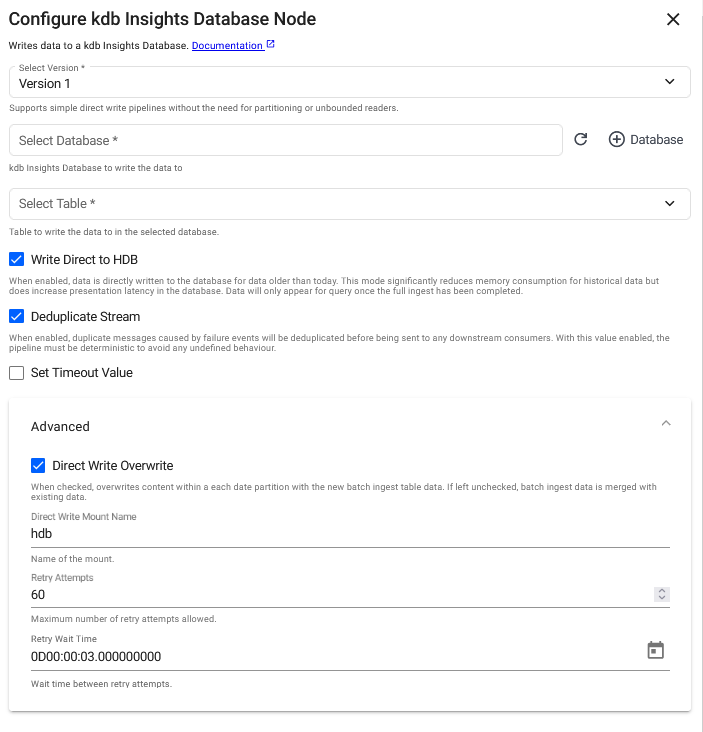Click the Write Direct to HDB label

click(84, 260)
